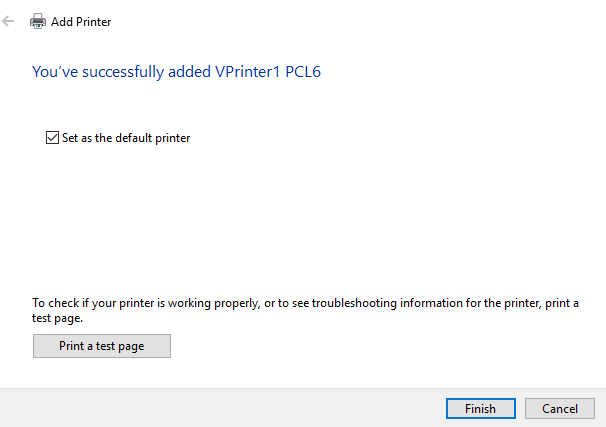Image resolution: width=606 pixels, height=427 pixels.
Task: Click the troubleshooting information paragraph text
Action: click(305, 310)
